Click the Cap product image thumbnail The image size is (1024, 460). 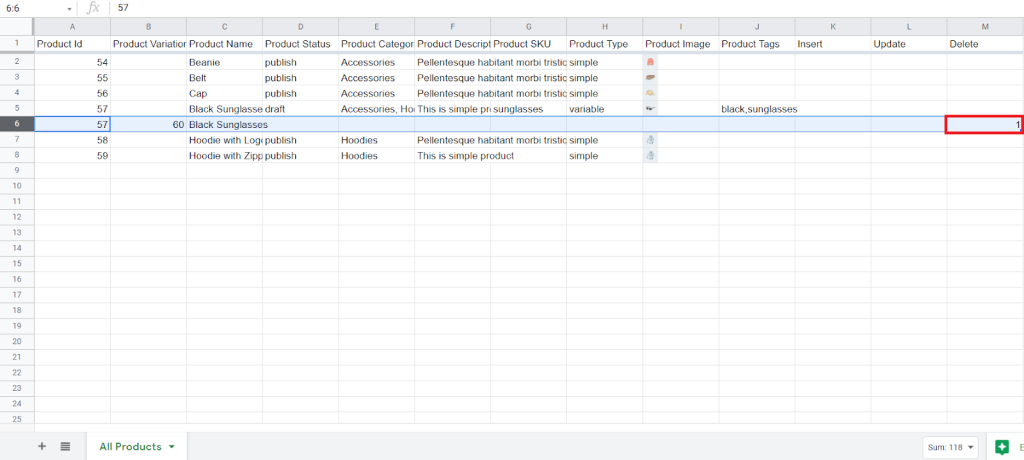pos(650,93)
